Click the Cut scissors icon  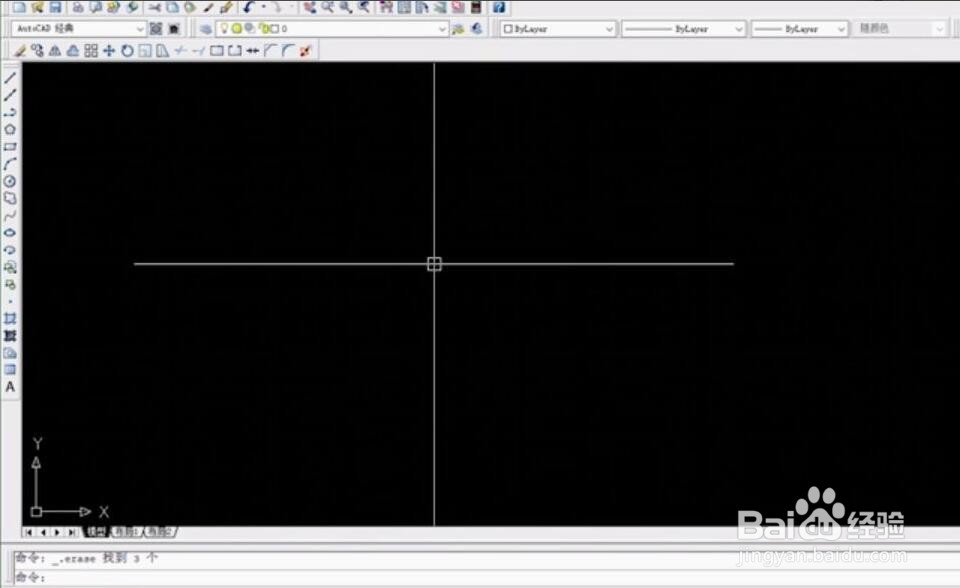pyautogui.click(x=154, y=7)
